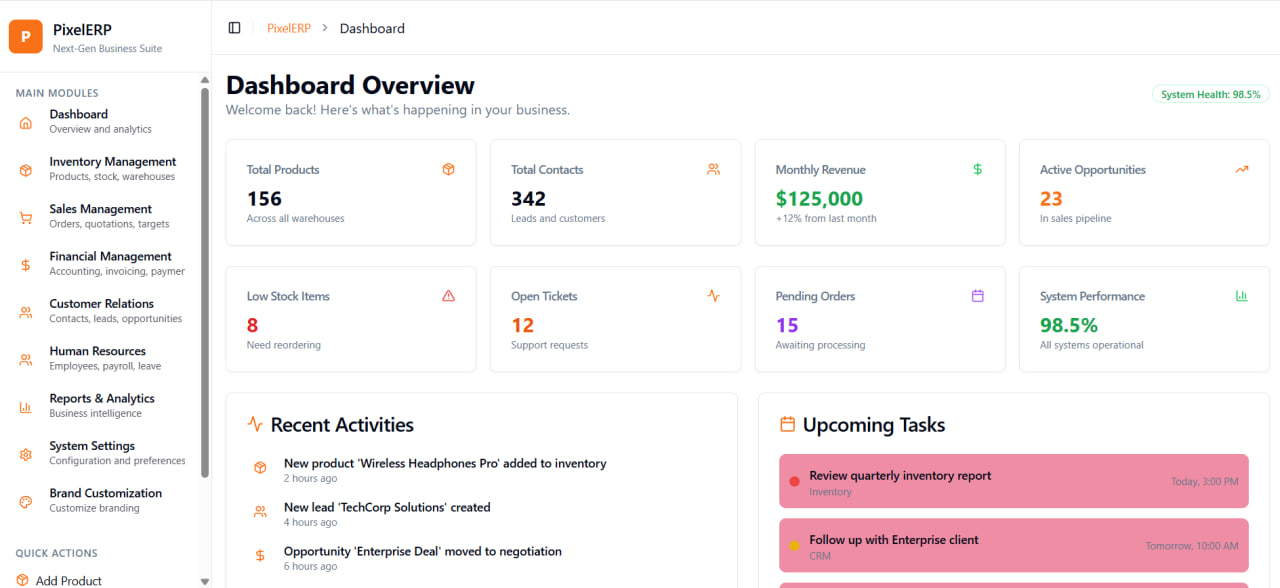Click the Pending Orders 15 value

coord(787,325)
